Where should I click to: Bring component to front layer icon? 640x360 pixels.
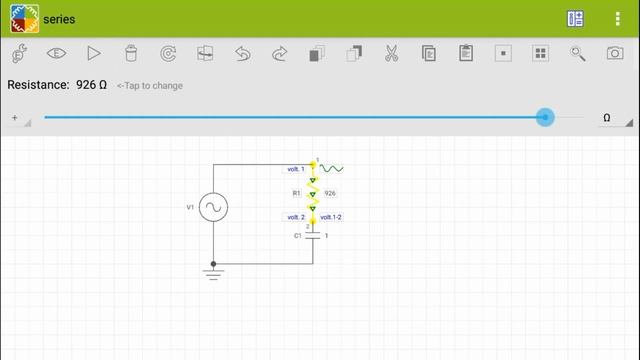tap(354, 53)
